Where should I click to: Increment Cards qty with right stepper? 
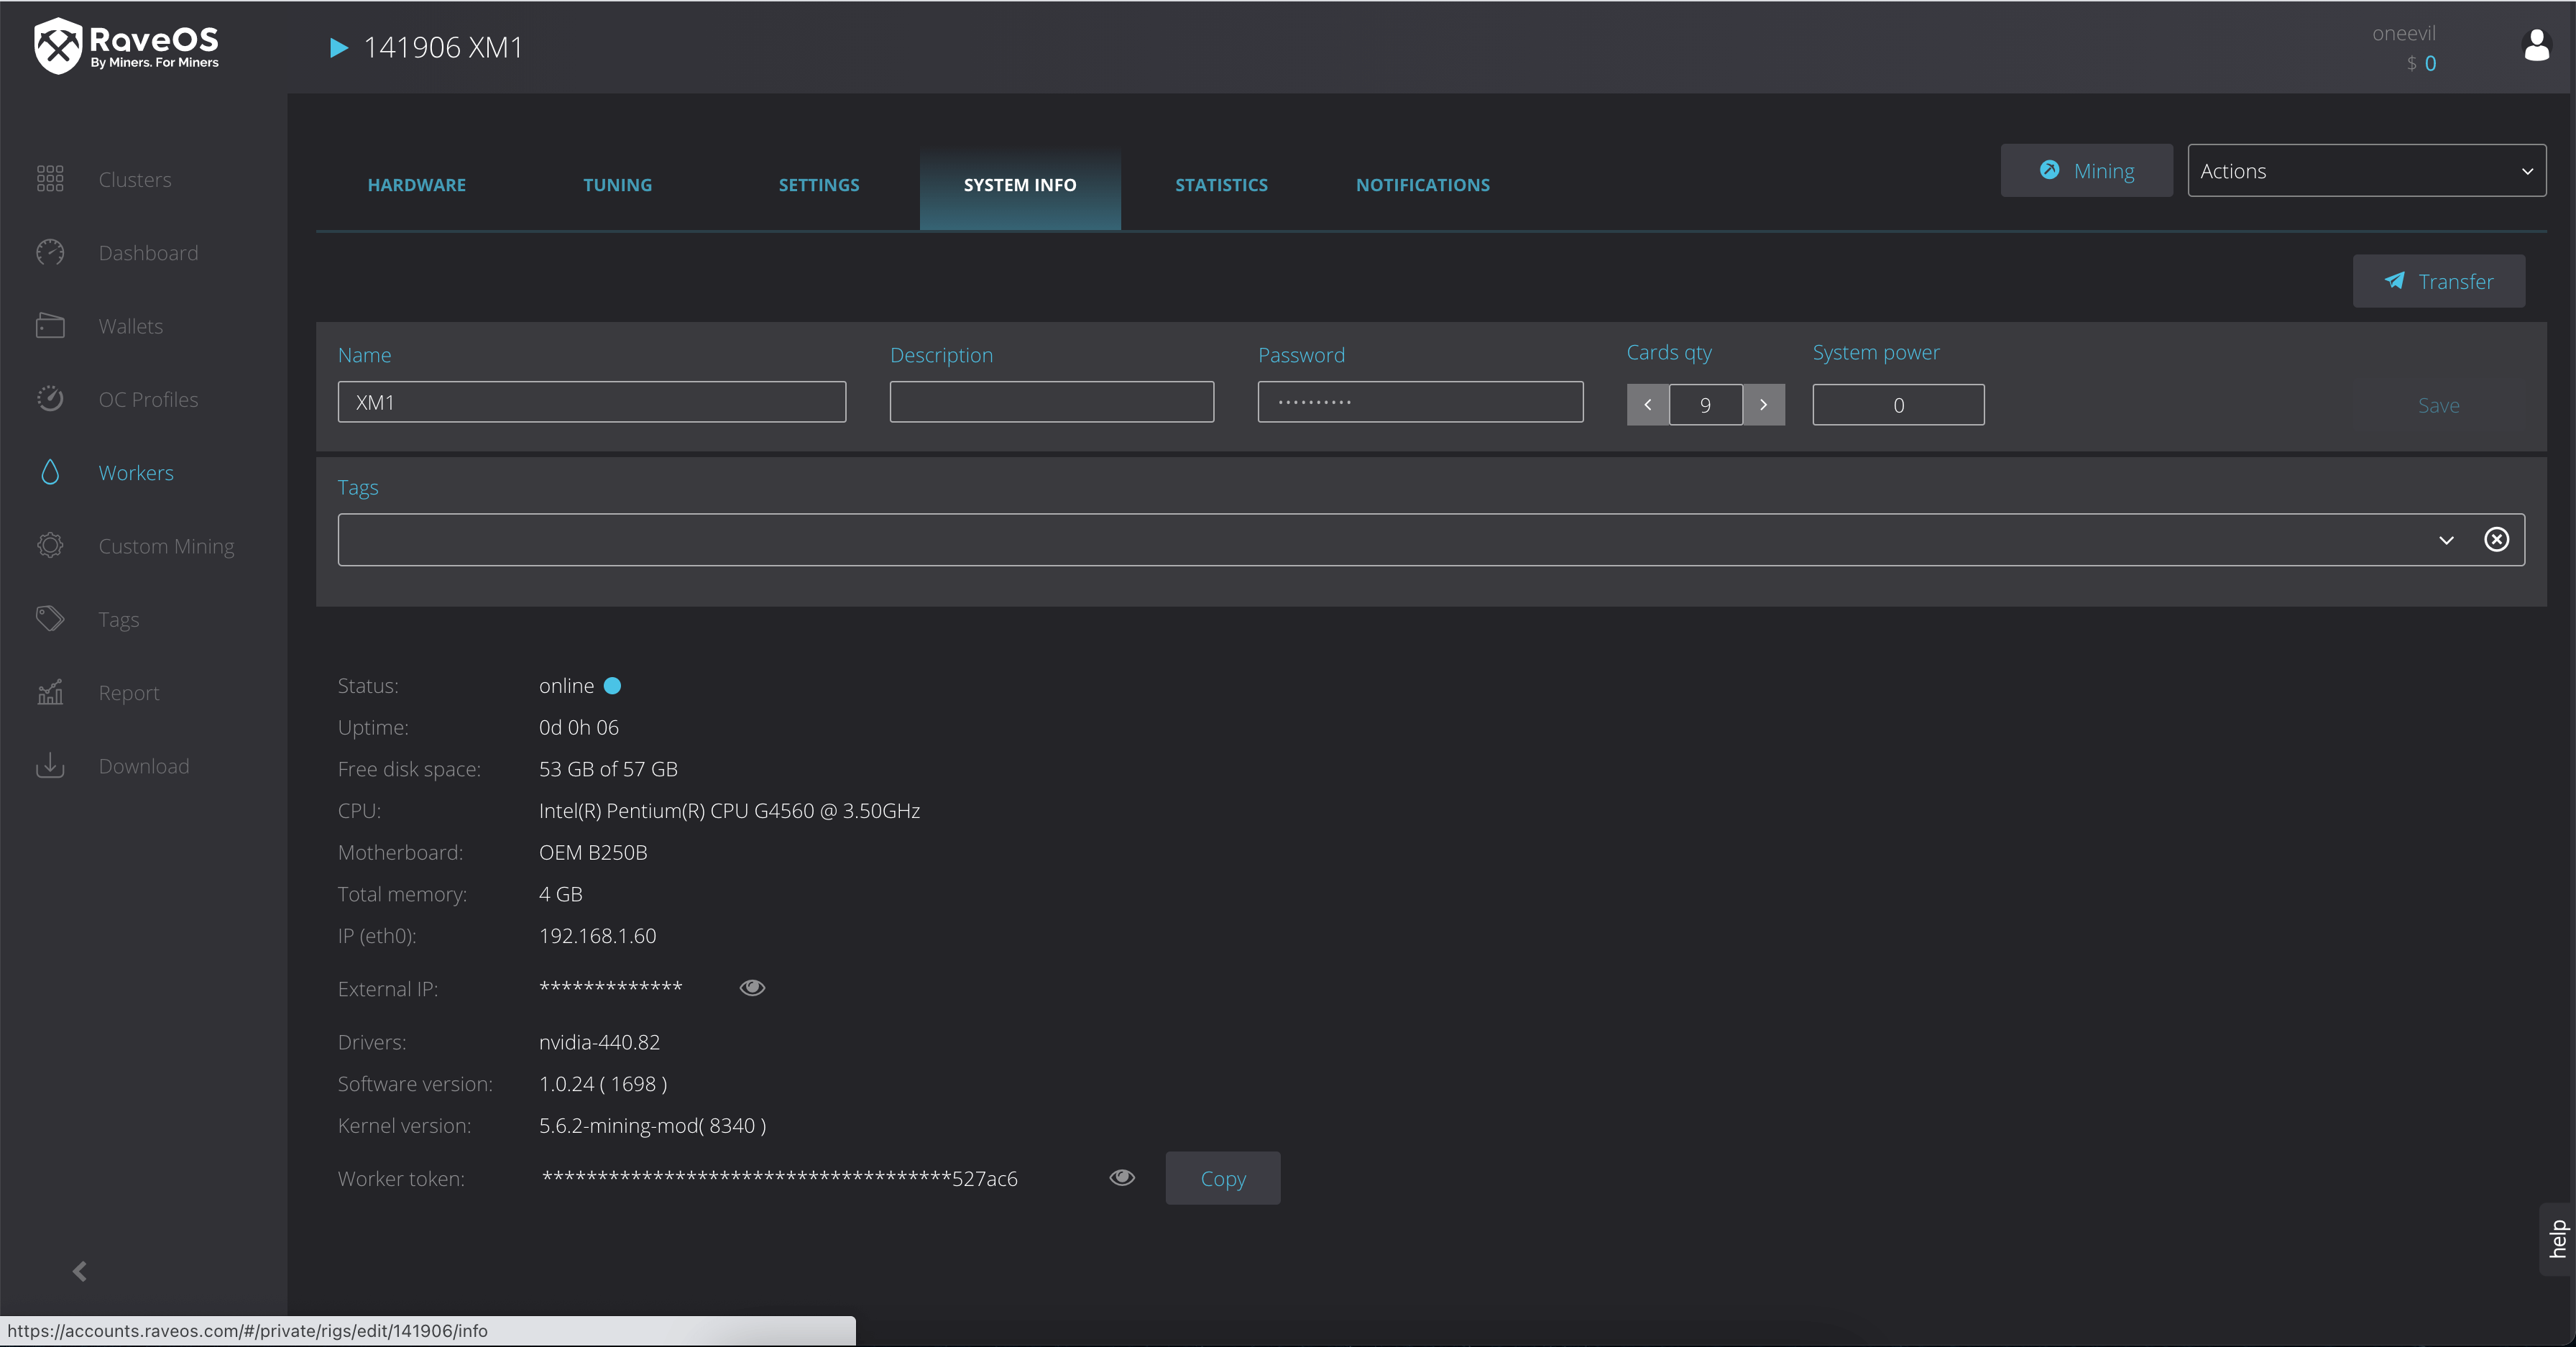(x=1763, y=403)
